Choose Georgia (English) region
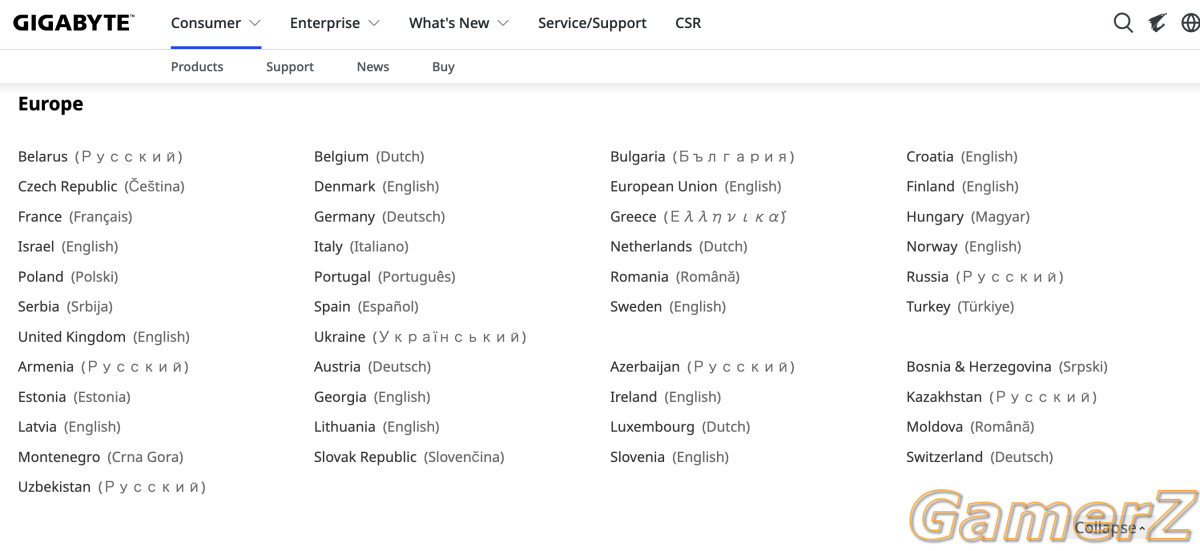The width and height of the screenshot is (1200, 551). point(372,397)
